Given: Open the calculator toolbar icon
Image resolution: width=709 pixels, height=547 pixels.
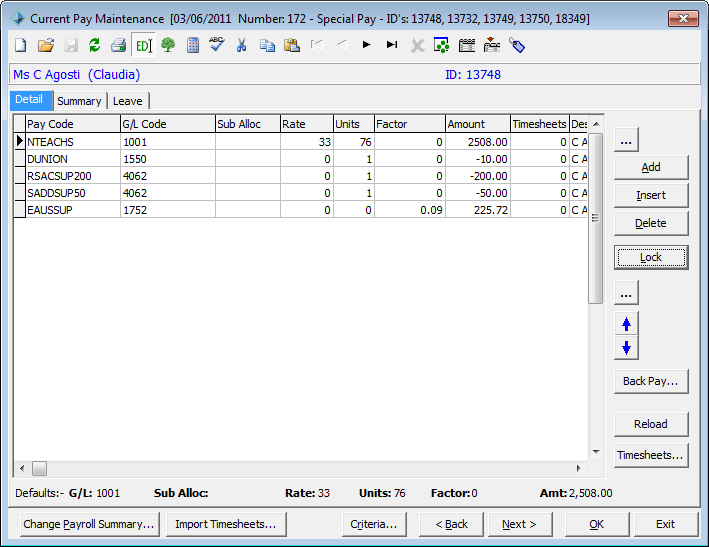Looking at the screenshot, I should tap(193, 45).
